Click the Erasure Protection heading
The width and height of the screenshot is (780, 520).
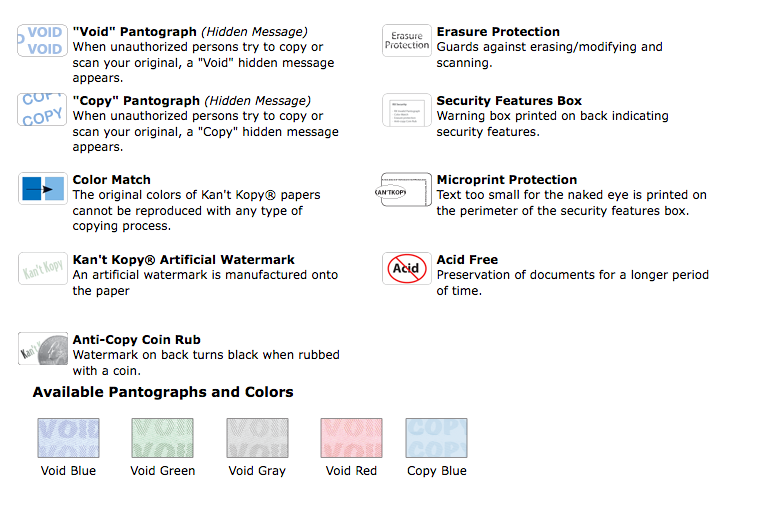coord(498,32)
